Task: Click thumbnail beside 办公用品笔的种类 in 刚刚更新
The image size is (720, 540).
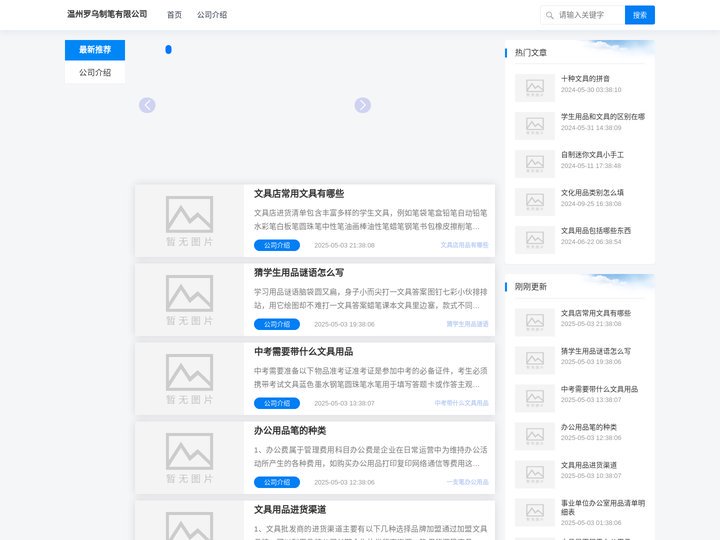Action: (x=534, y=436)
